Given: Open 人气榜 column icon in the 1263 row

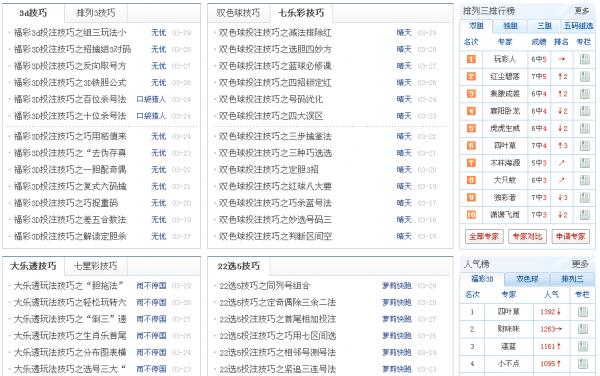Looking at the screenshot, I should [583, 329].
